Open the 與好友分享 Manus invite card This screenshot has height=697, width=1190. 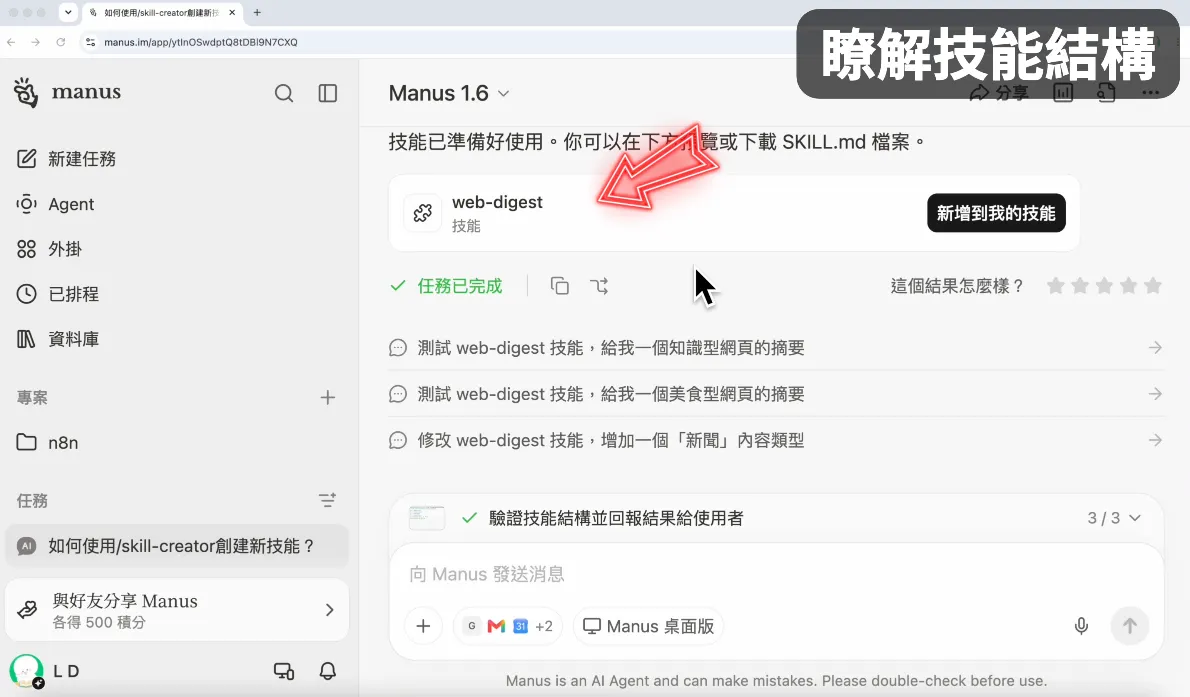coord(176,610)
